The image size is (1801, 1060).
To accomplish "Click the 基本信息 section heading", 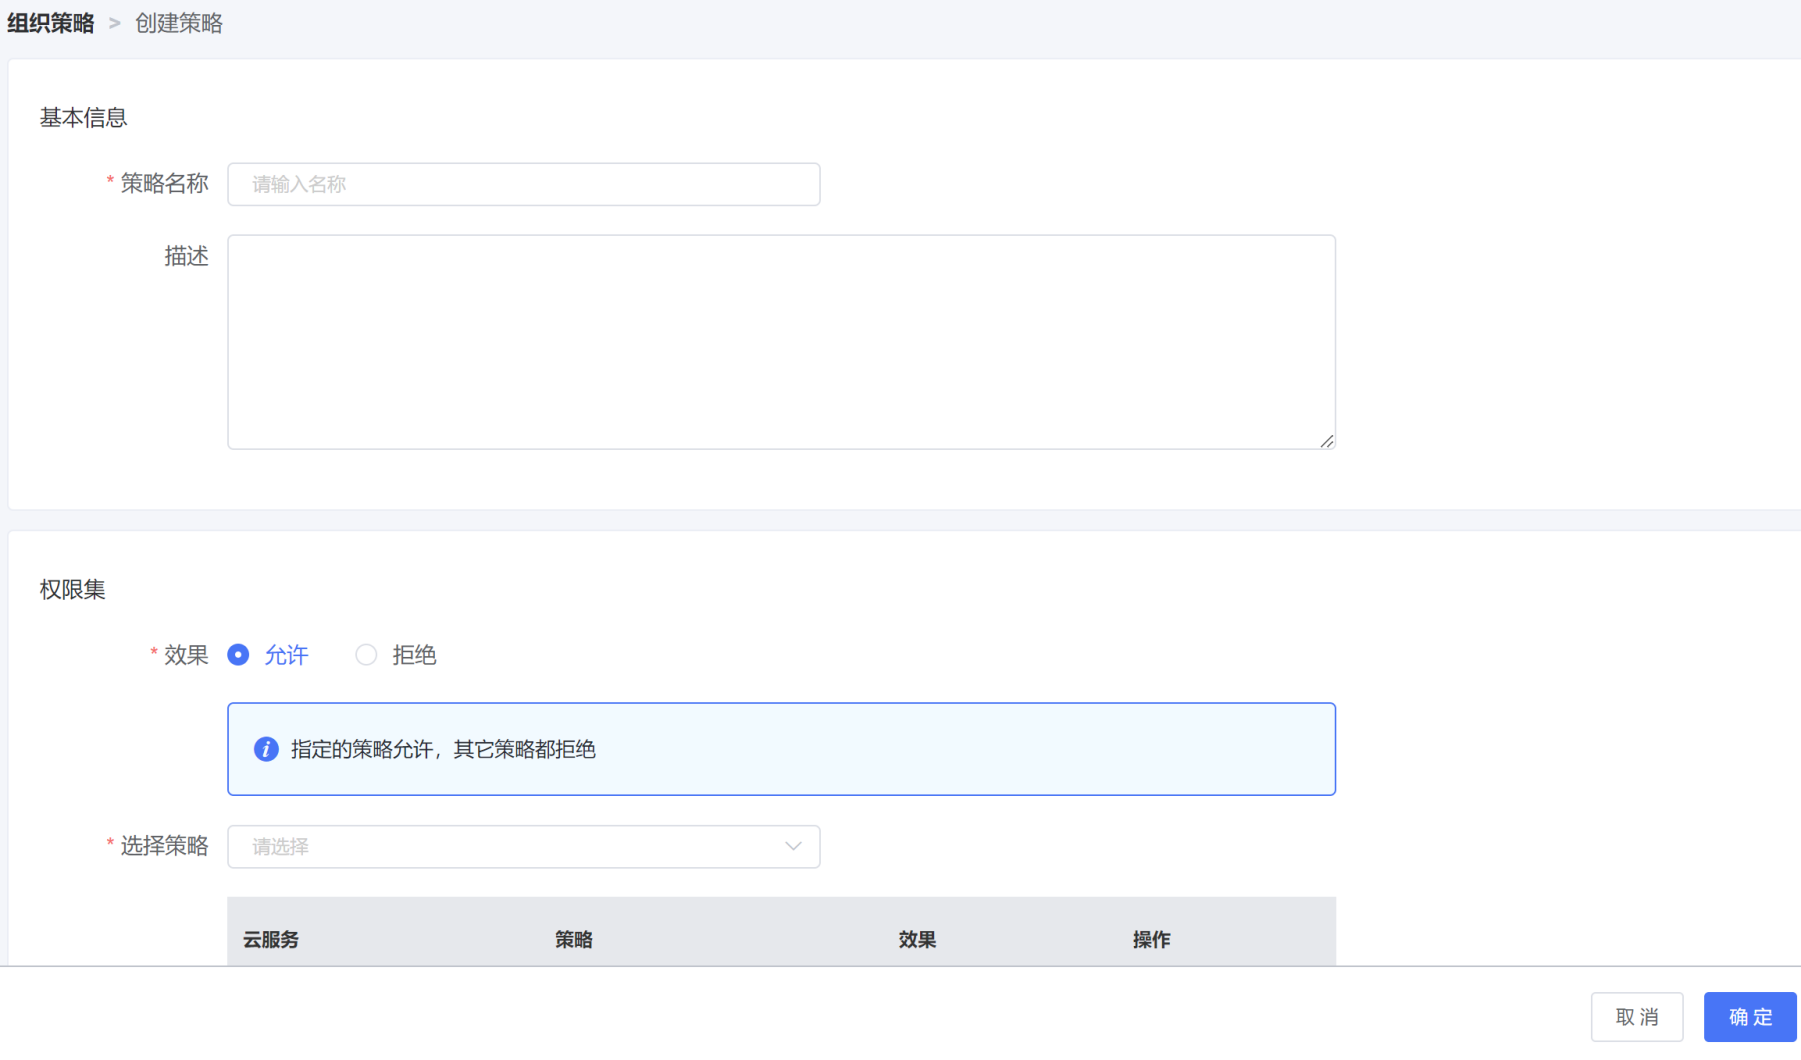I will click(84, 118).
